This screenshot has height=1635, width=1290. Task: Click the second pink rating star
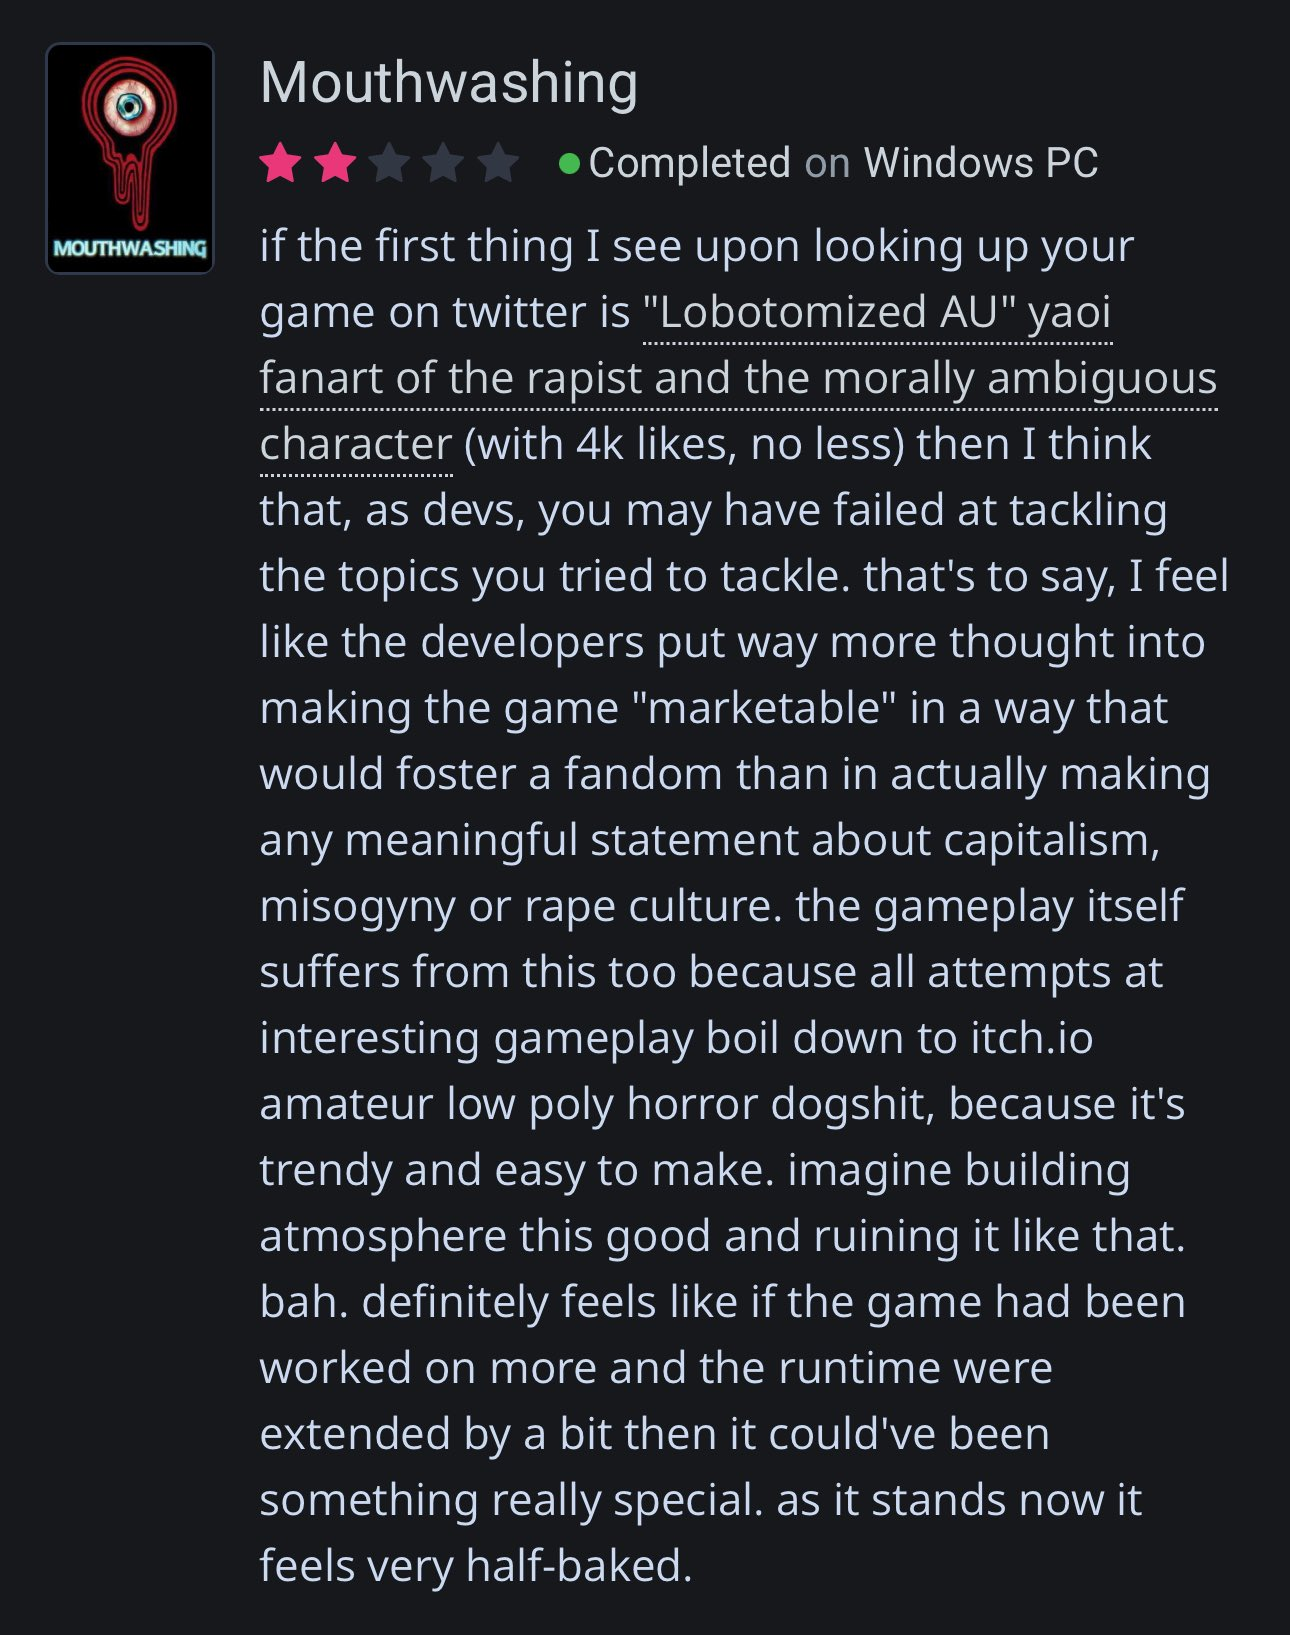point(334,163)
